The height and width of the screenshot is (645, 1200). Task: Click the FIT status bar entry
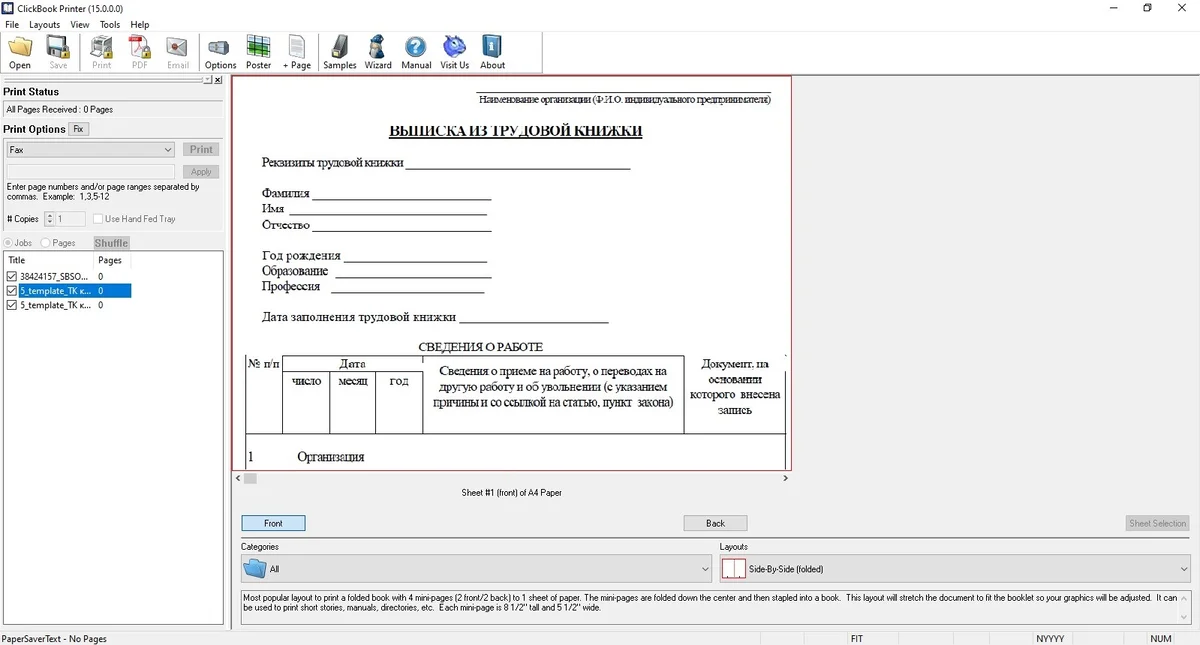(857, 638)
